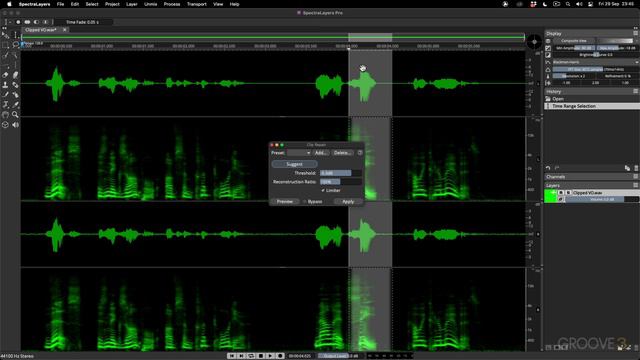Image resolution: width=640 pixels, height=360 pixels.
Task: Toggle the Bypass checkbox in Clip Repair
Action: click(304, 202)
